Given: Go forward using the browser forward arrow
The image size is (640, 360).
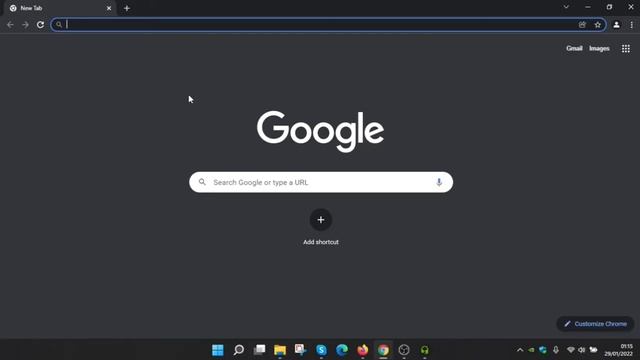Looking at the screenshot, I should pos(25,25).
